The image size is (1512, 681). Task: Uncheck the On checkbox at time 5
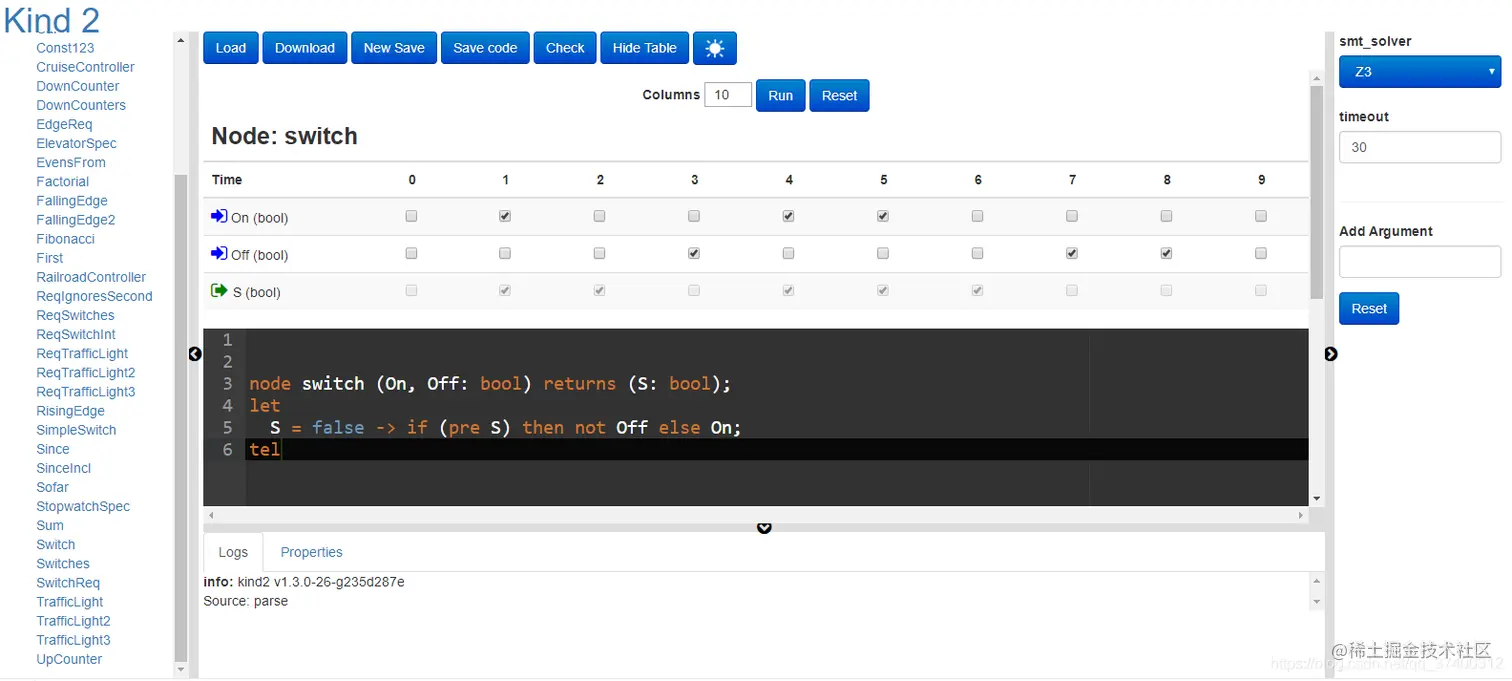pyautogui.click(x=883, y=216)
